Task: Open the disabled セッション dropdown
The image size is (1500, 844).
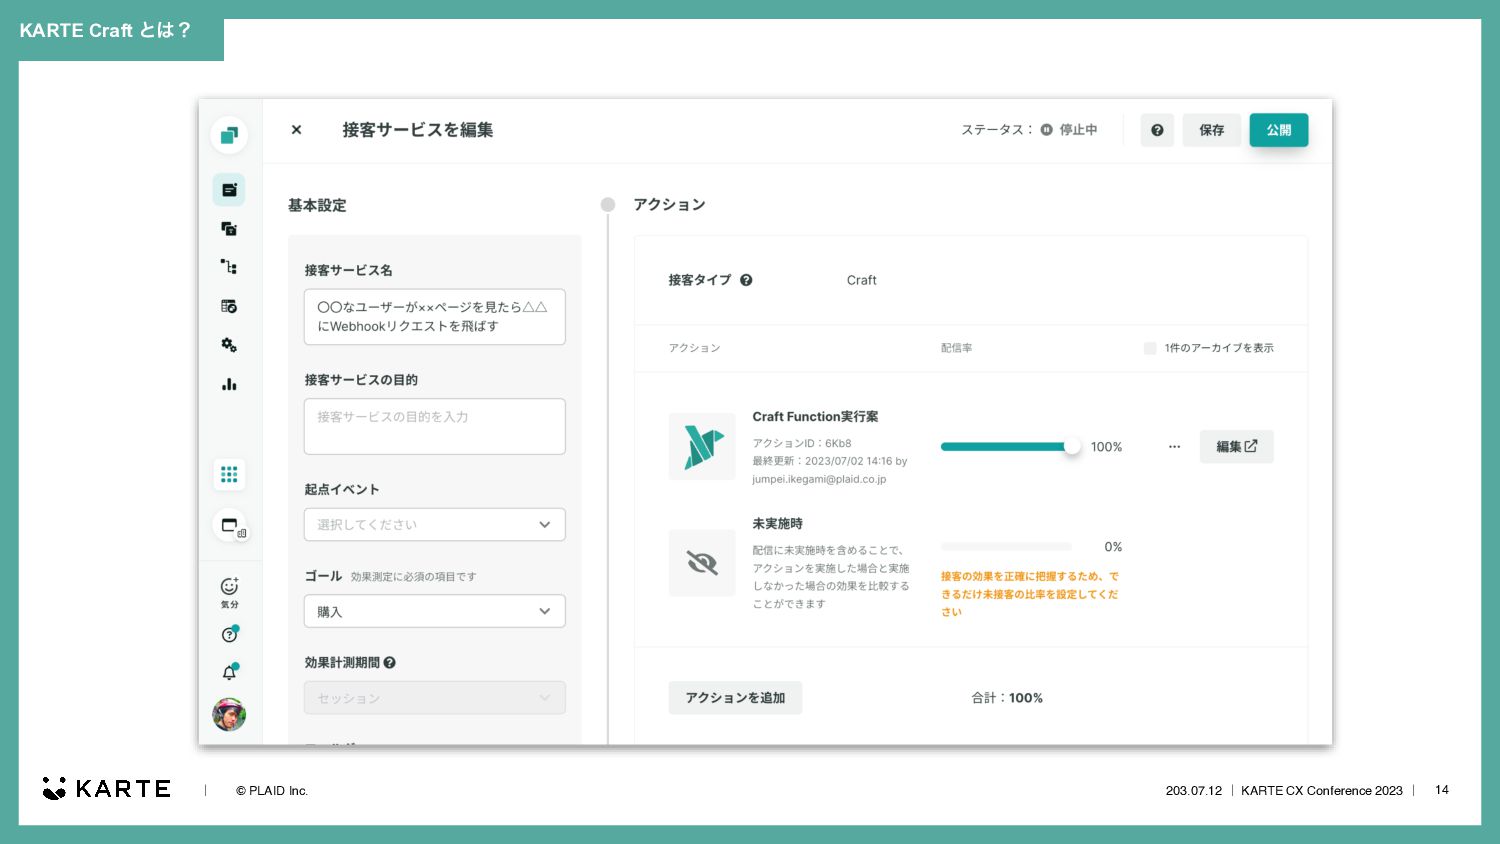Action: [435, 698]
